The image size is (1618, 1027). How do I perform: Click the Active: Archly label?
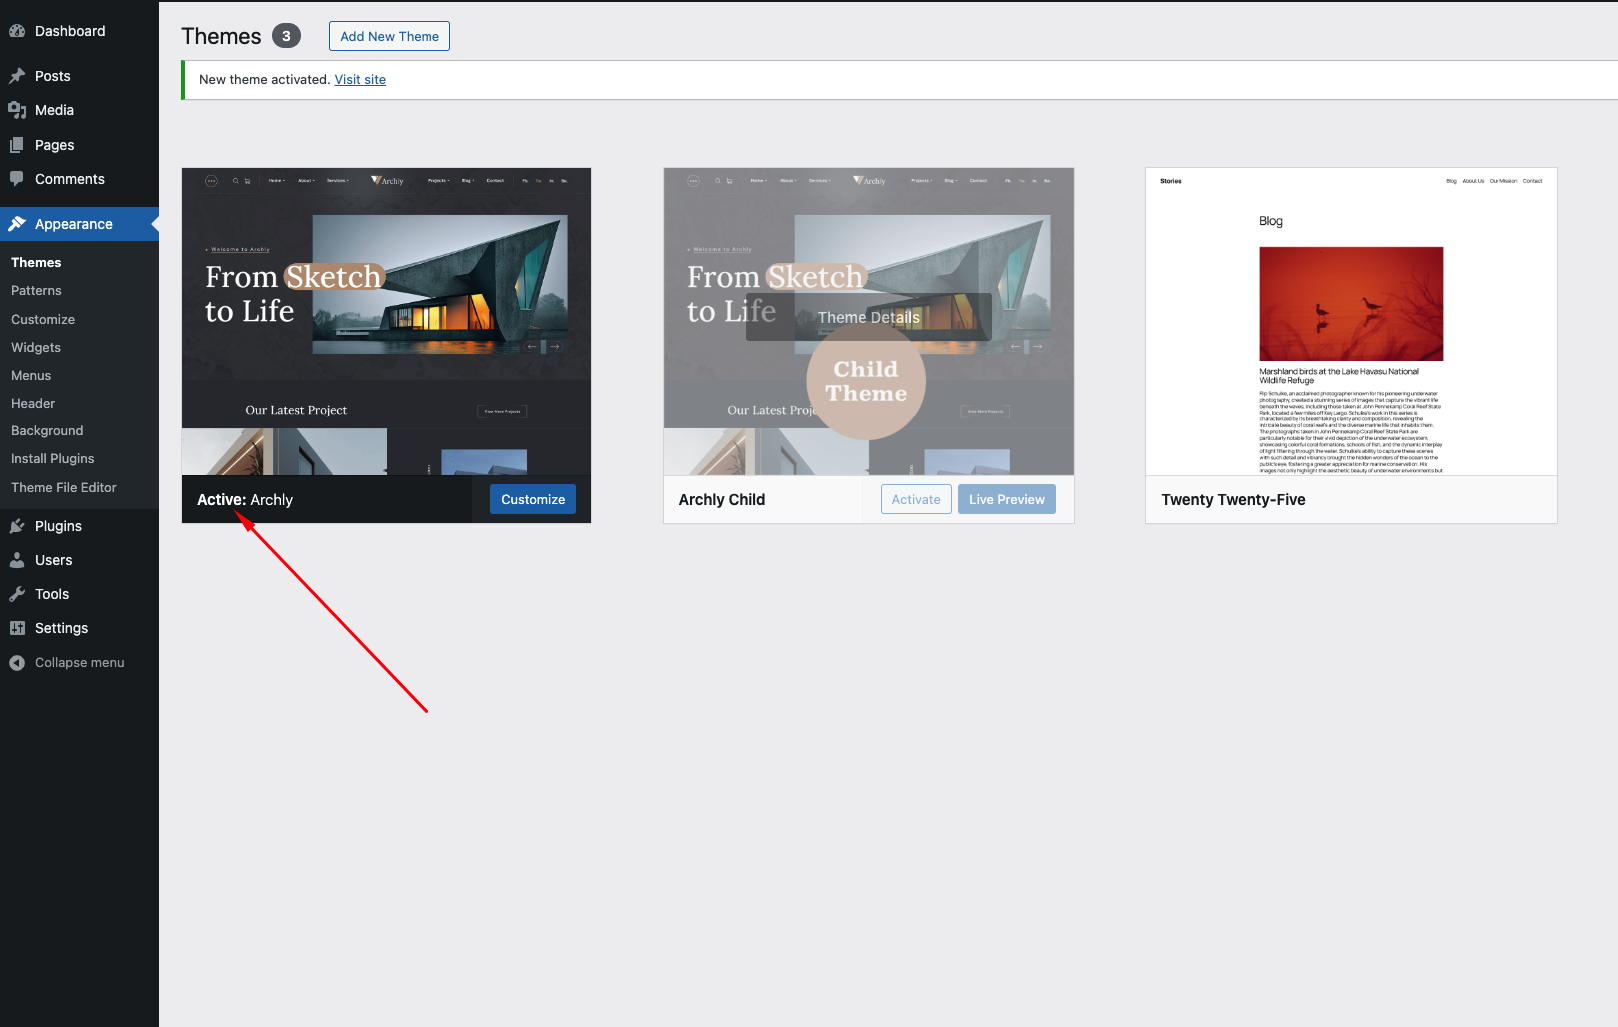[245, 500]
